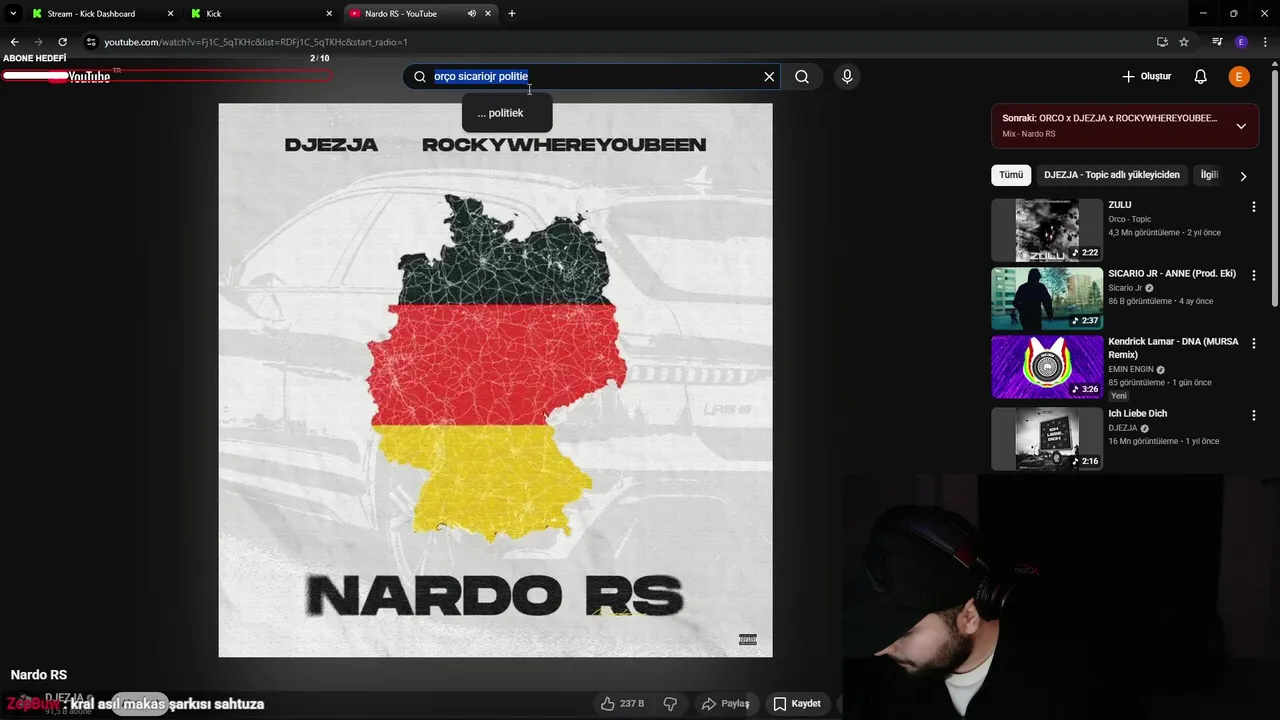Expand the Sonraki mix playlist panel
Image resolution: width=1280 pixels, height=720 pixels.
click(x=1241, y=126)
